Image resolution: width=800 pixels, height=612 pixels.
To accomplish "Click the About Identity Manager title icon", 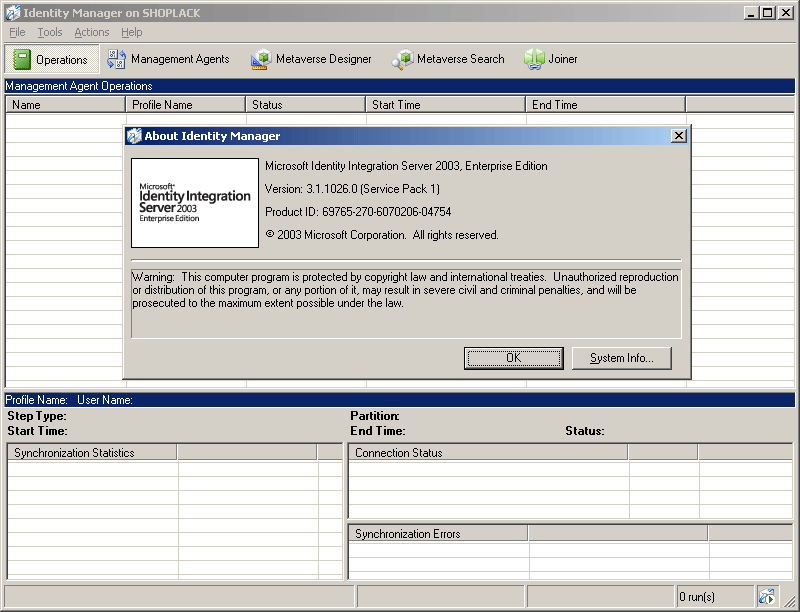I will pos(134,136).
